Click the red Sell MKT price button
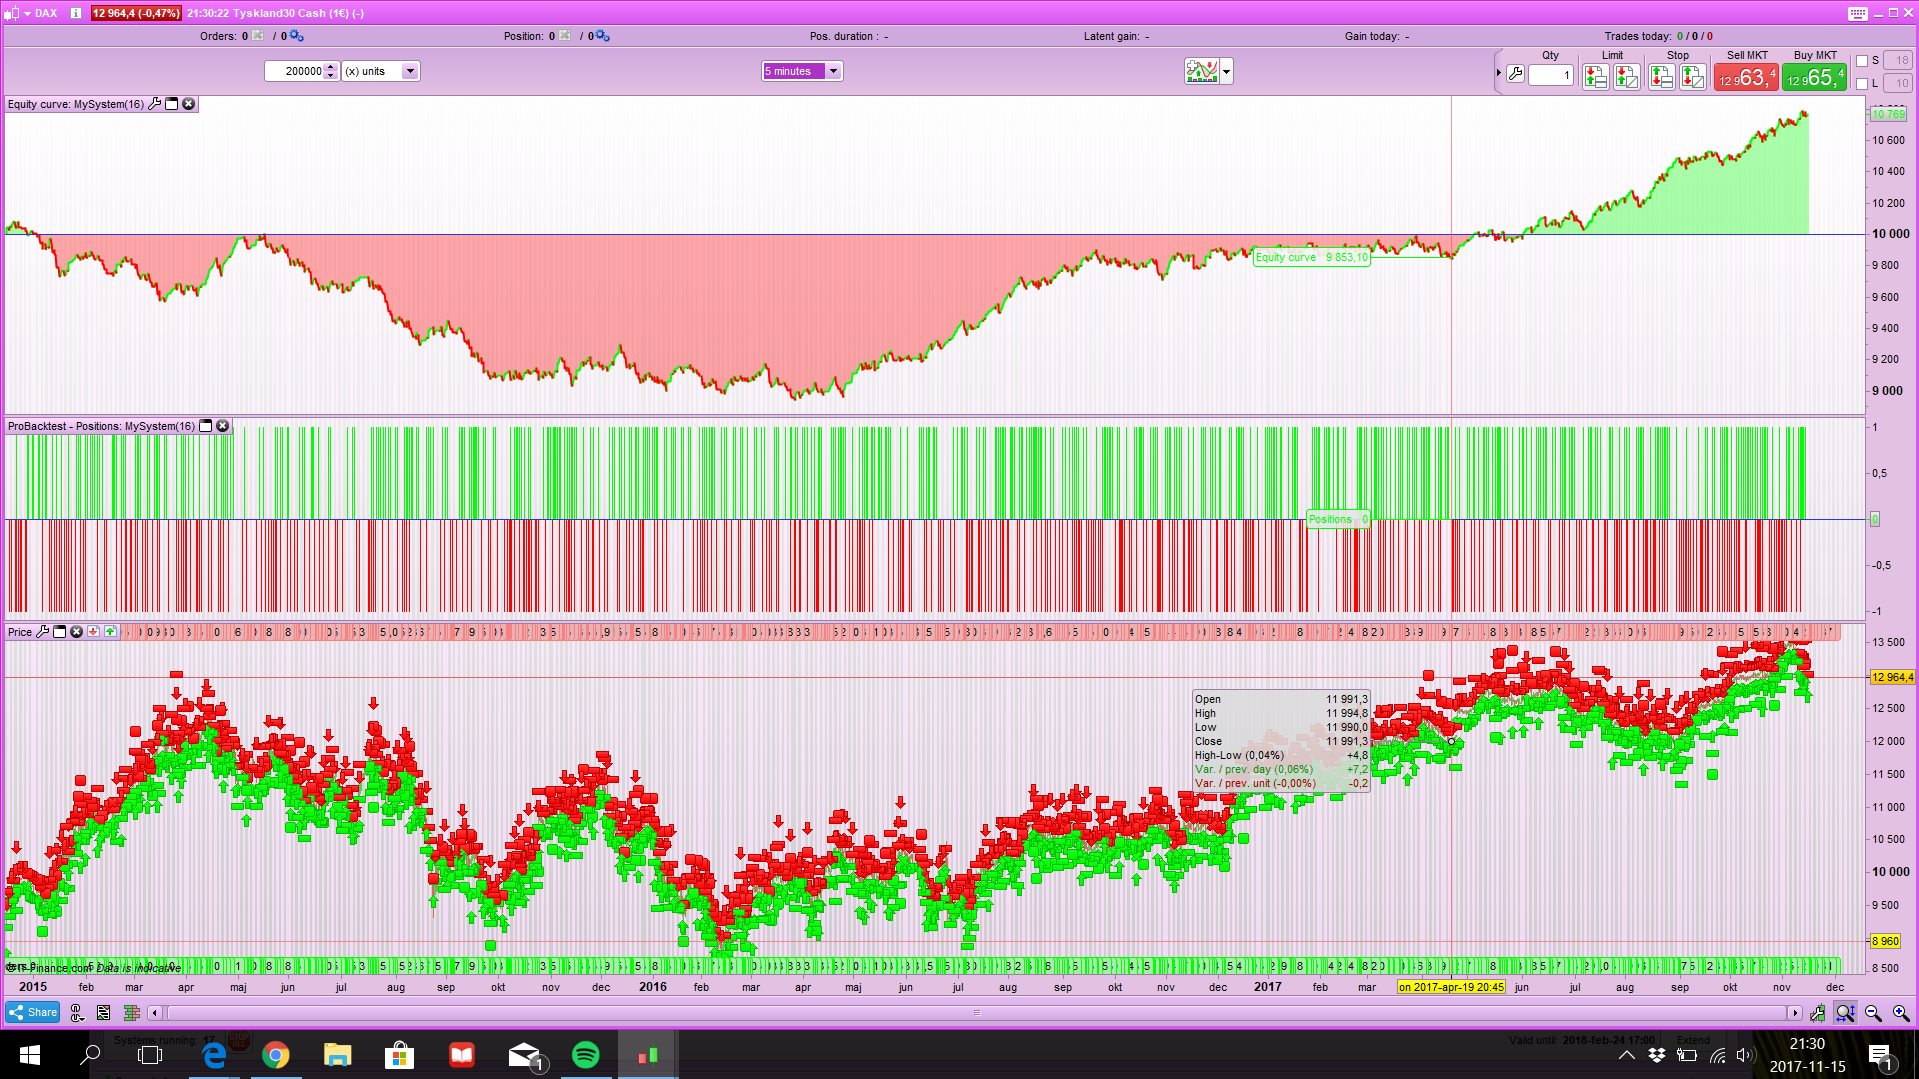Image resolution: width=1919 pixels, height=1079 pixels. (1746, 78)
